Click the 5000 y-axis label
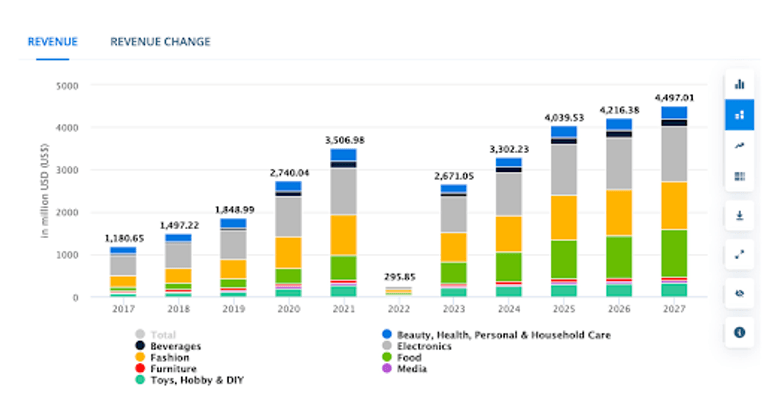The height and width of the screenshot is (401, 764). point(67,86)
